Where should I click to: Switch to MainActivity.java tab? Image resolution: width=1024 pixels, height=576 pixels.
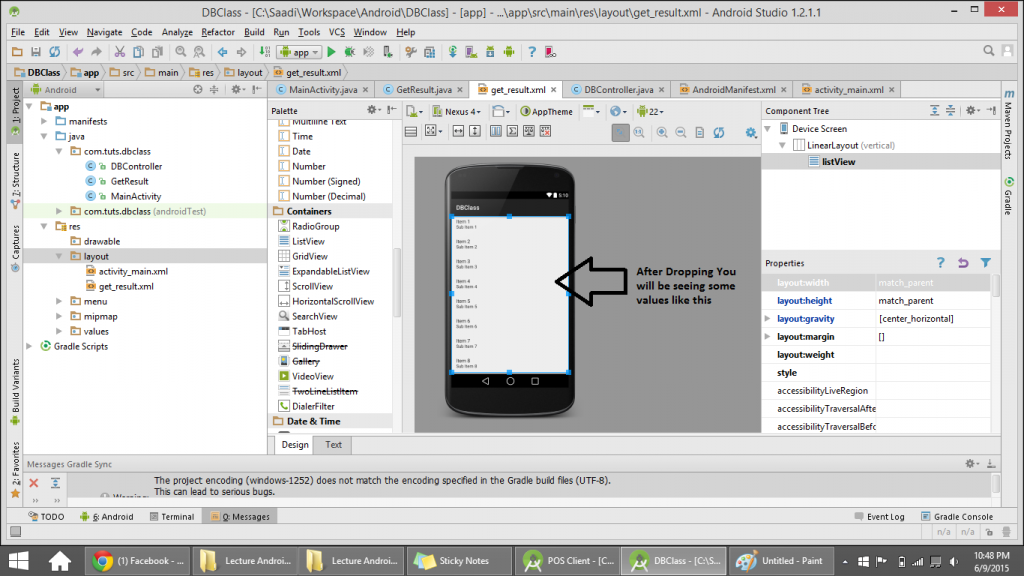[x=323, y=90]
